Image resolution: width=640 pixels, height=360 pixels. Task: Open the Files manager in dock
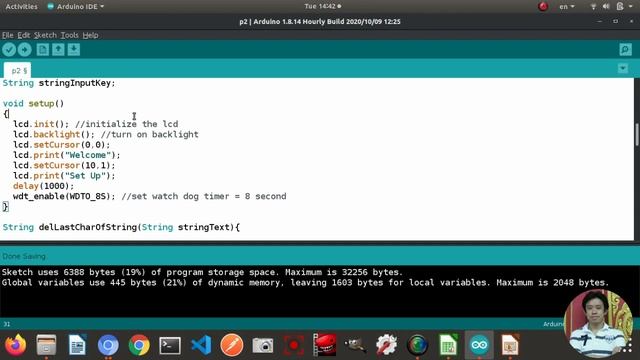pyautogui.click(x=46, y=345)
